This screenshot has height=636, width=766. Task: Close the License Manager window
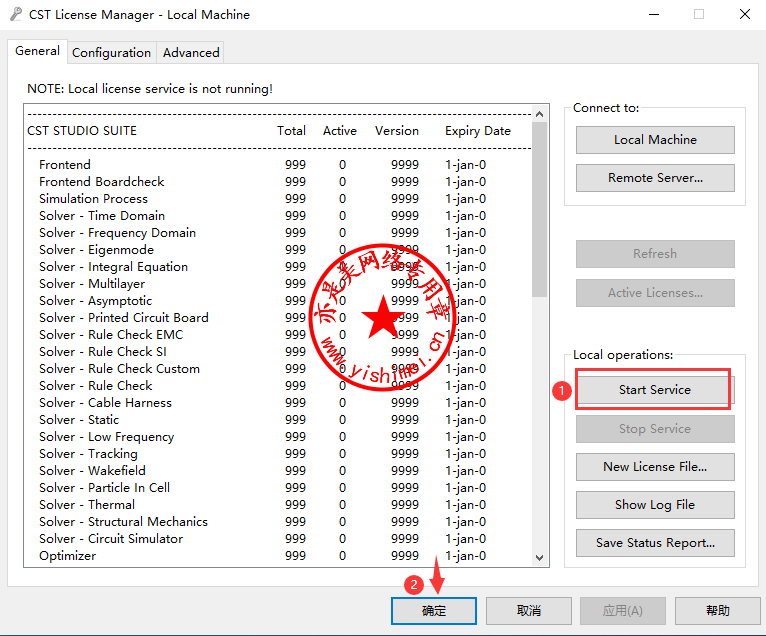[745, 14]
